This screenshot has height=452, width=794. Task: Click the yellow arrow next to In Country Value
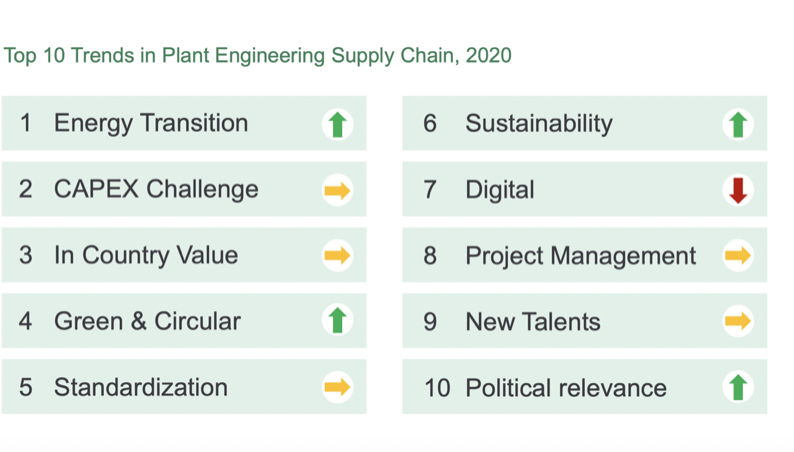coord(338,256)
